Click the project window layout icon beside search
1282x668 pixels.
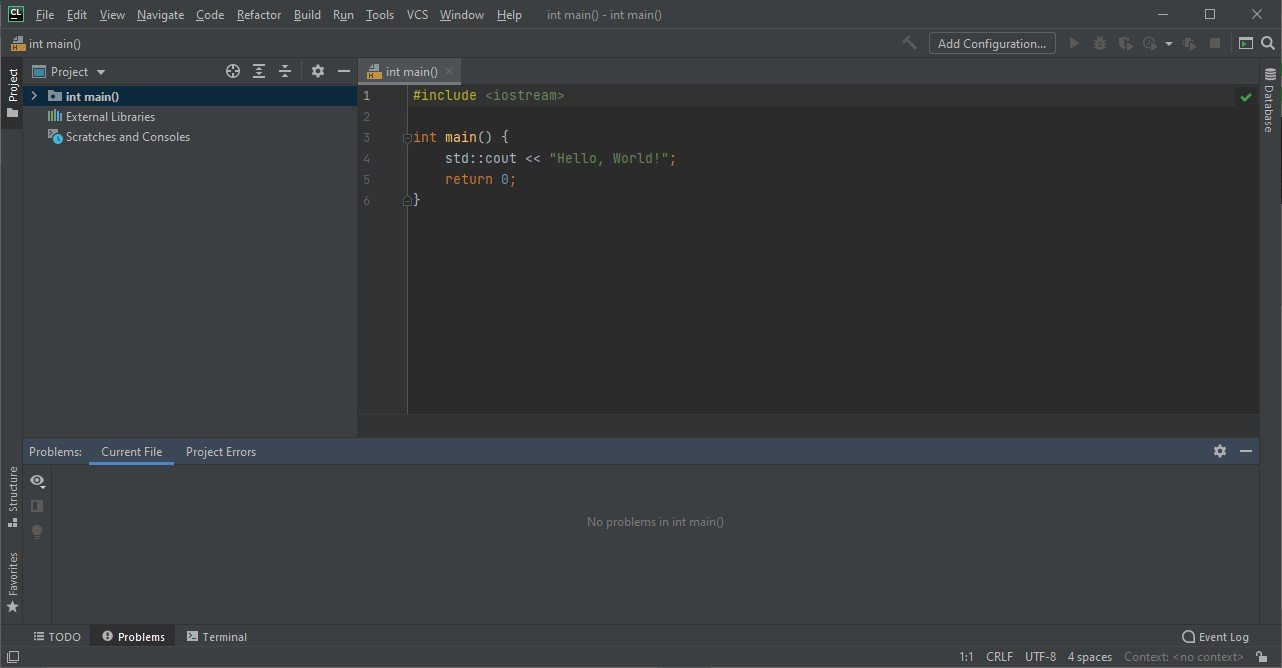point(1245,43)
